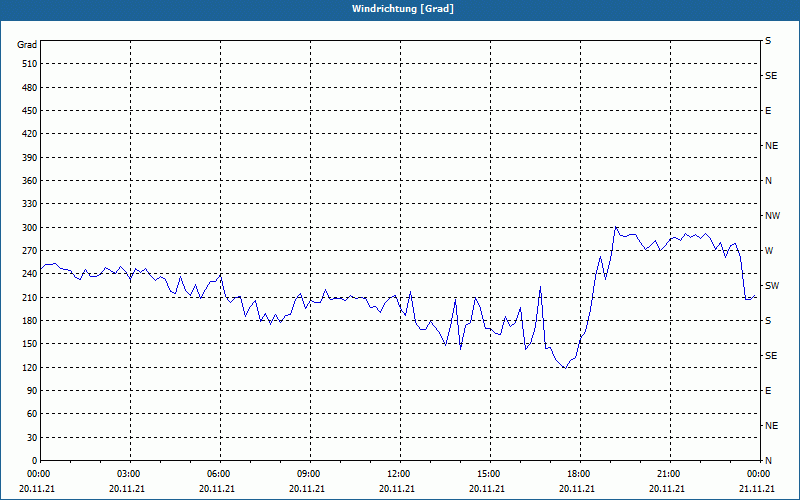This screenshot has height=500, width=800.
Task: Select the N compass label aligned with 360
Action: [x=768, y=181]
